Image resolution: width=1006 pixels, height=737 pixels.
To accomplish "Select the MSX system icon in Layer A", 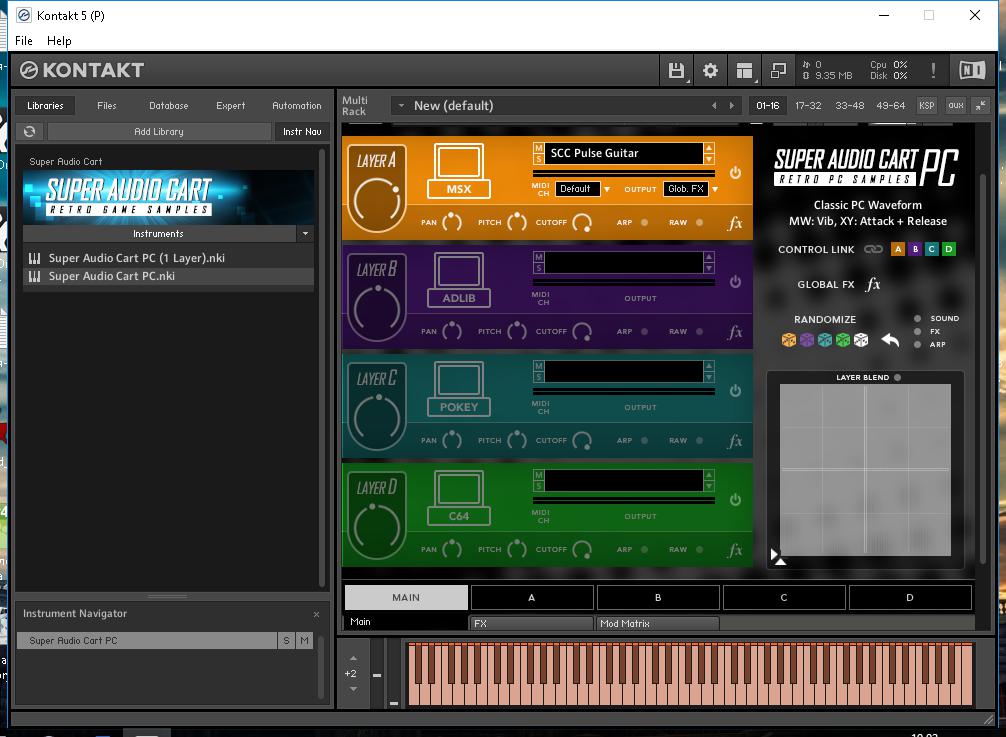I will (x=459, y=171).
